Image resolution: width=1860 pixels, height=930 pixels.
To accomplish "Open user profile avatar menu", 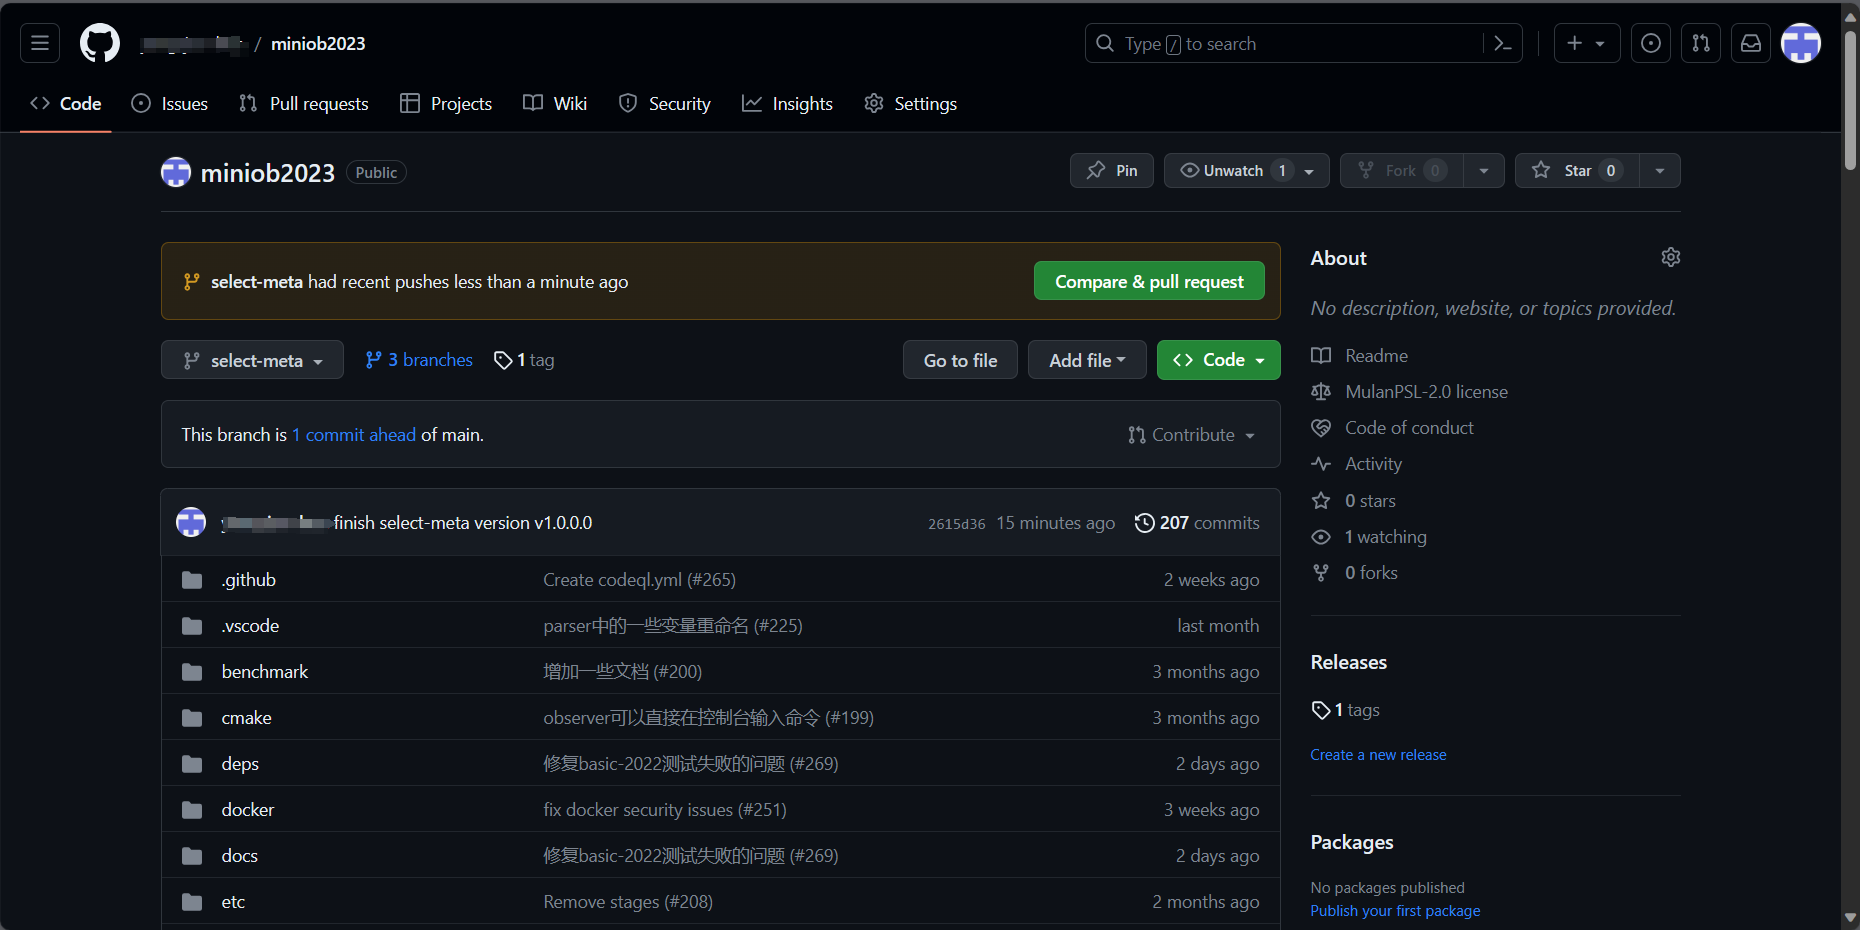I will click(x=1801, y=43).
